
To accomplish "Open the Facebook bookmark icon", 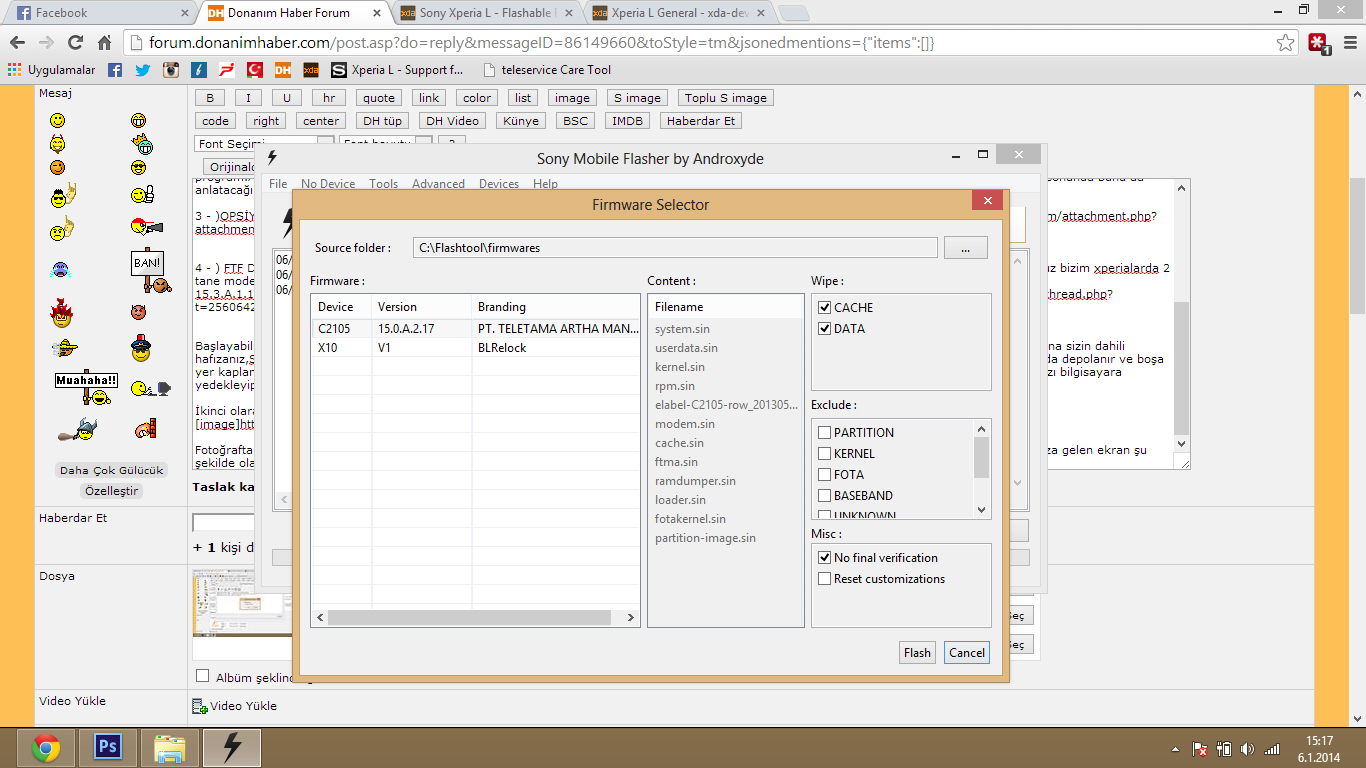I will point(115,70).
